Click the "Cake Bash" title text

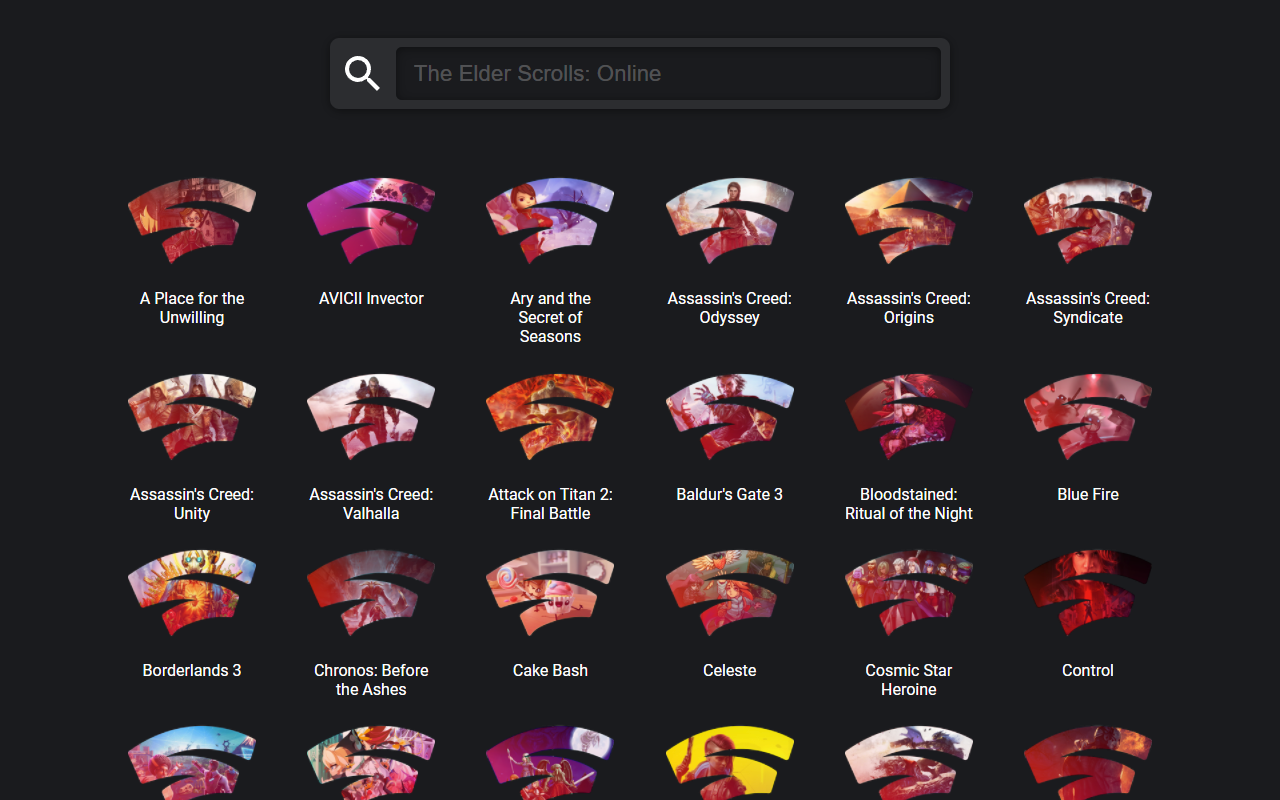click(x=550, y=670)
